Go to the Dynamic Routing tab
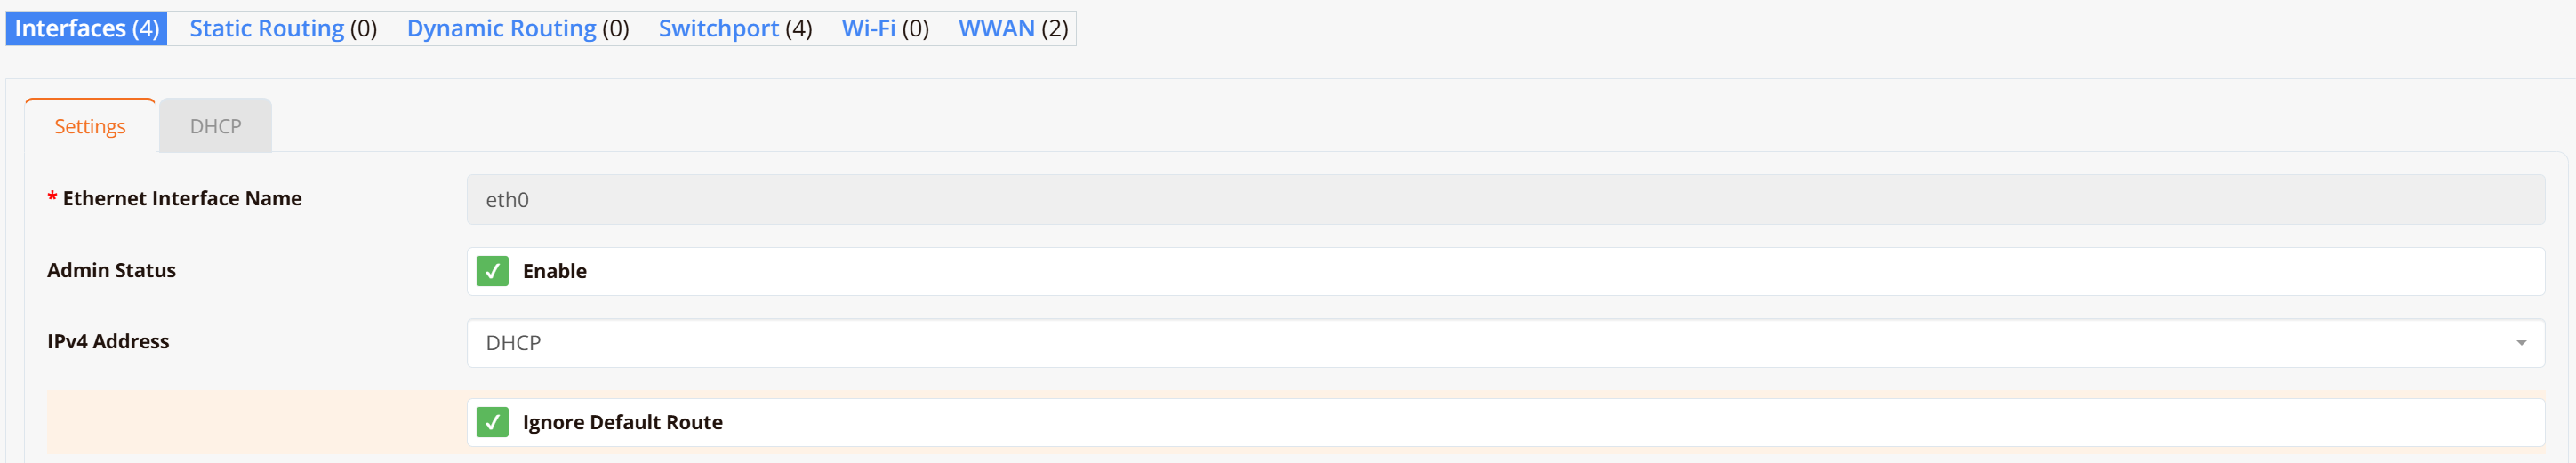This screenshot has height=463, width=2576. coord(517,28)
